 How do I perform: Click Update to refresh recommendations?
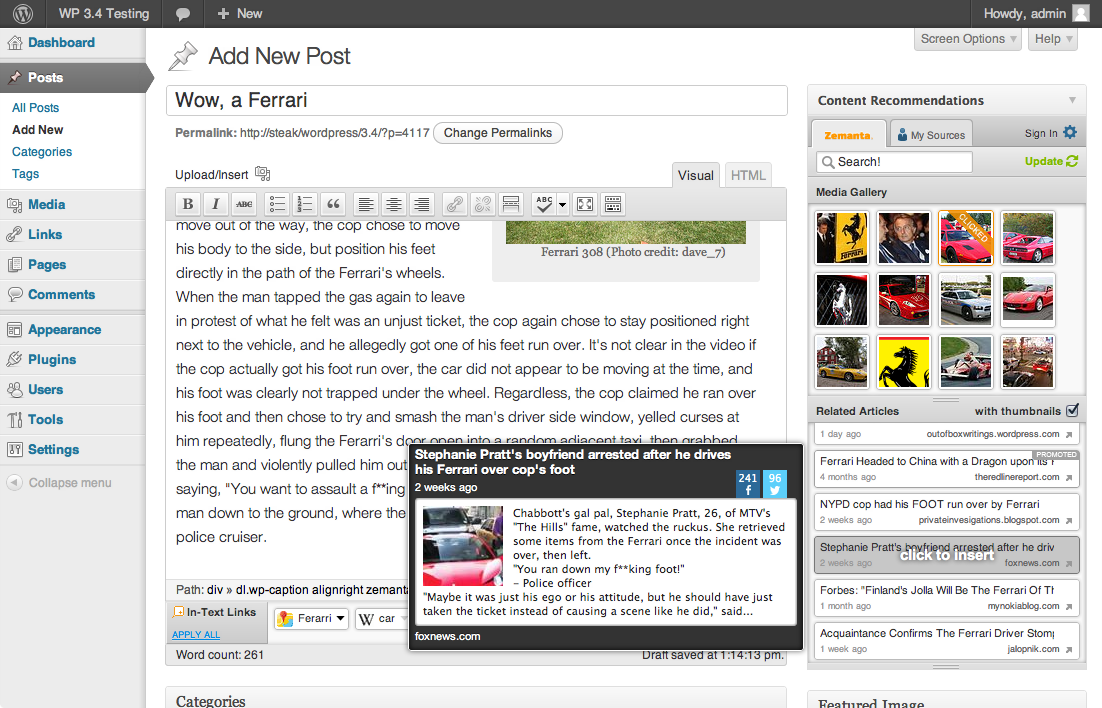click(1051, 162)
